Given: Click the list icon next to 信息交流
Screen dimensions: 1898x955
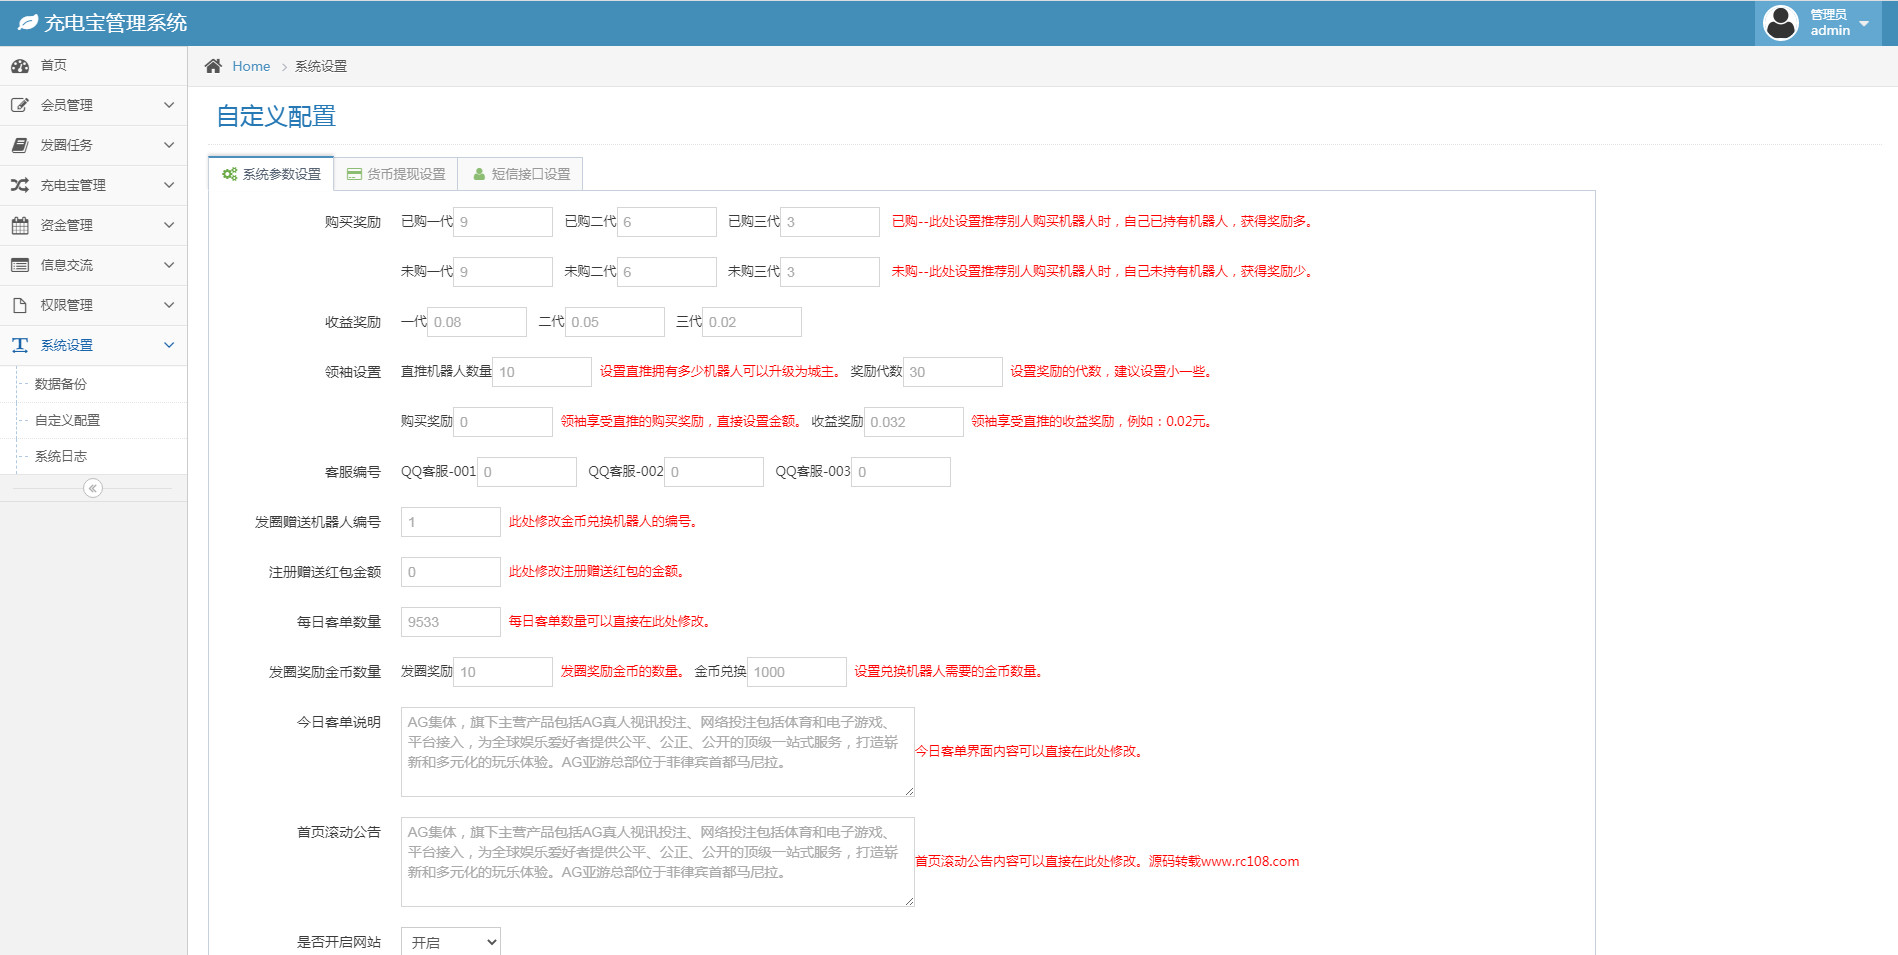Looking at the screenshot, I should click(x=20, y=265).
